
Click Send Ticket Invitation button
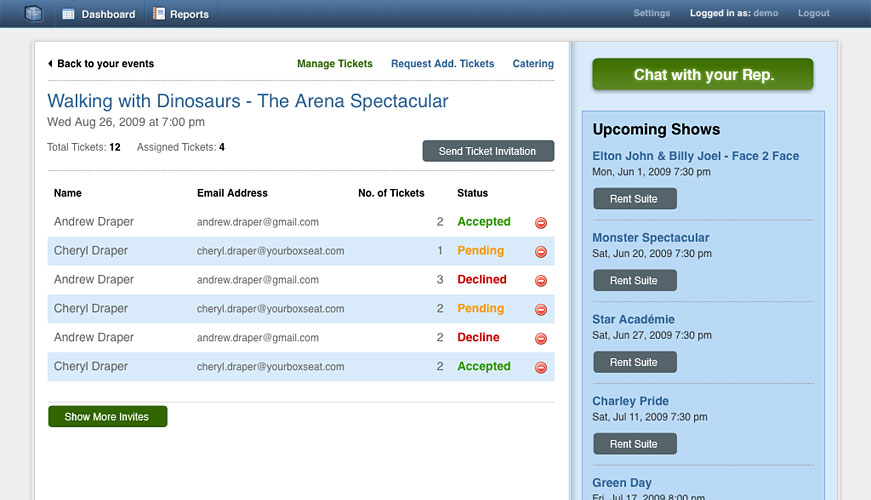tap(488, 151)
